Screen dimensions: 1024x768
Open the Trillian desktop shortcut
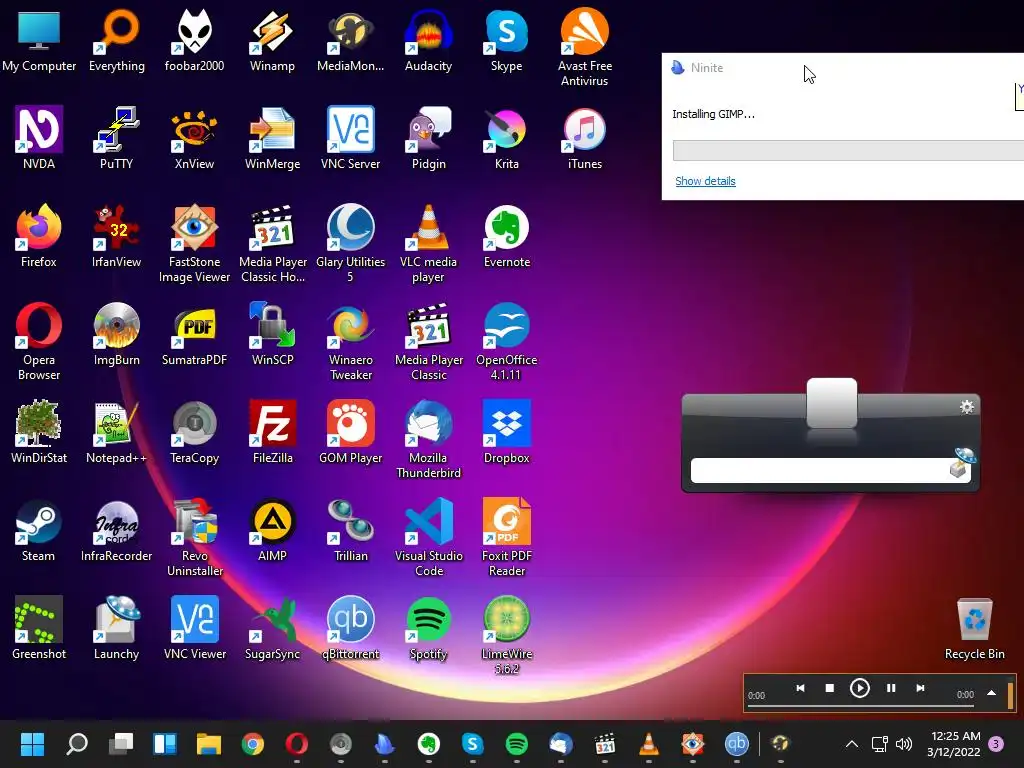(350, 530)
